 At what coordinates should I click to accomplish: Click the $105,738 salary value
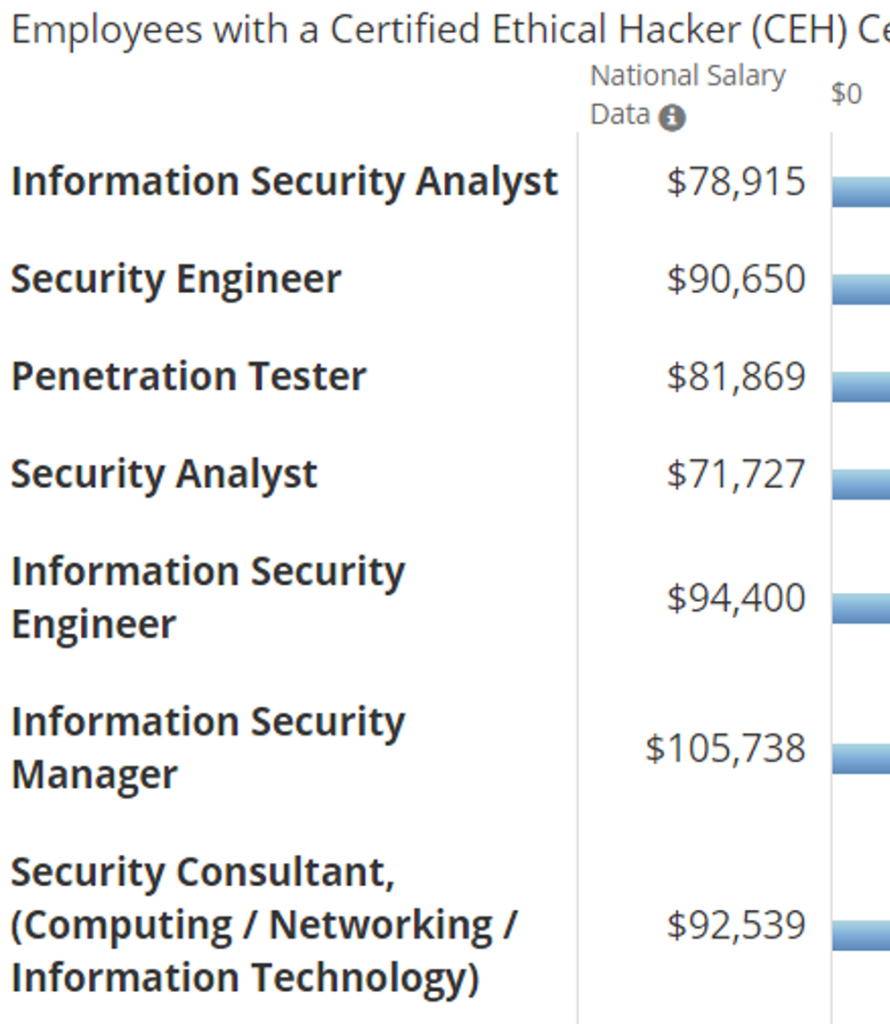725,748
